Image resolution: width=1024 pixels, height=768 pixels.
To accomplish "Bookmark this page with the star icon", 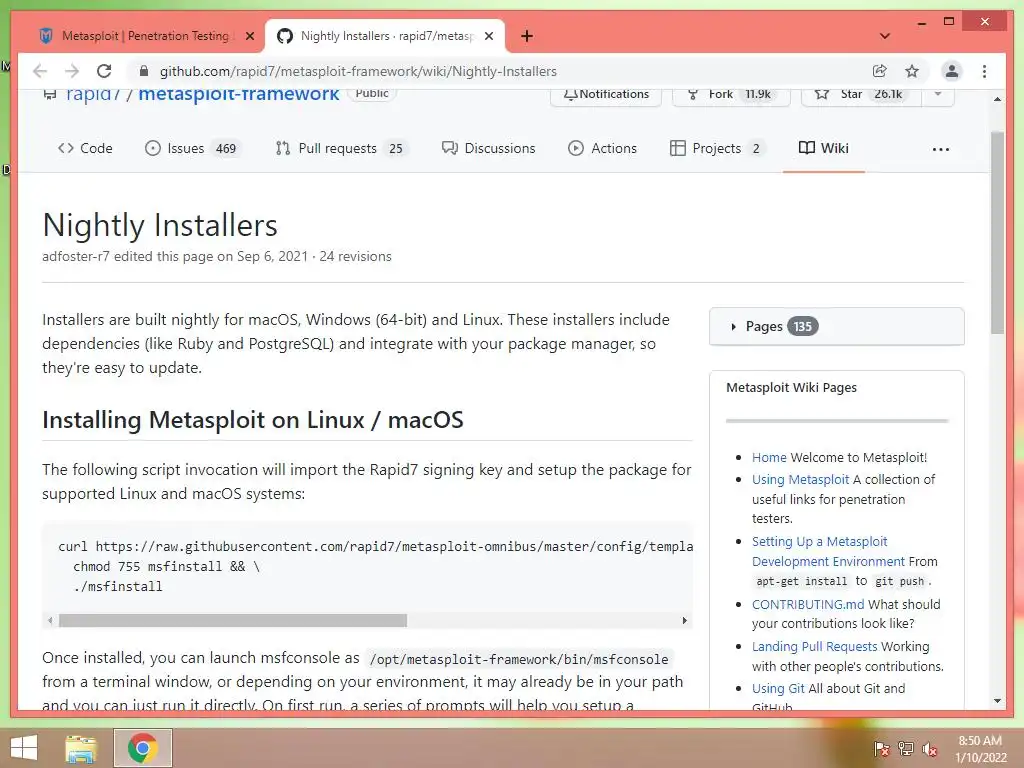I will 912,71.
